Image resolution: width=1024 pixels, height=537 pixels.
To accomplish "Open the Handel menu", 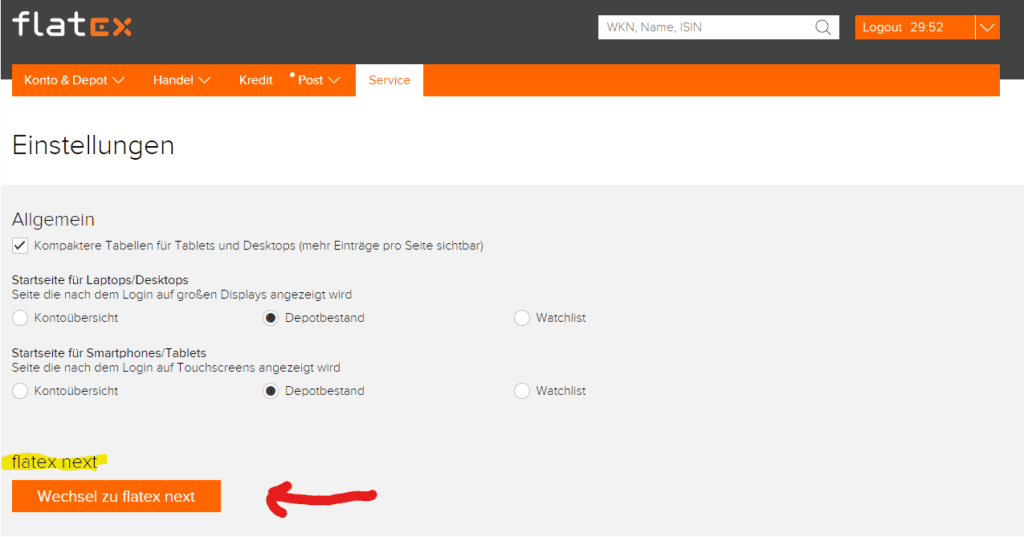I will click(182, 80).
